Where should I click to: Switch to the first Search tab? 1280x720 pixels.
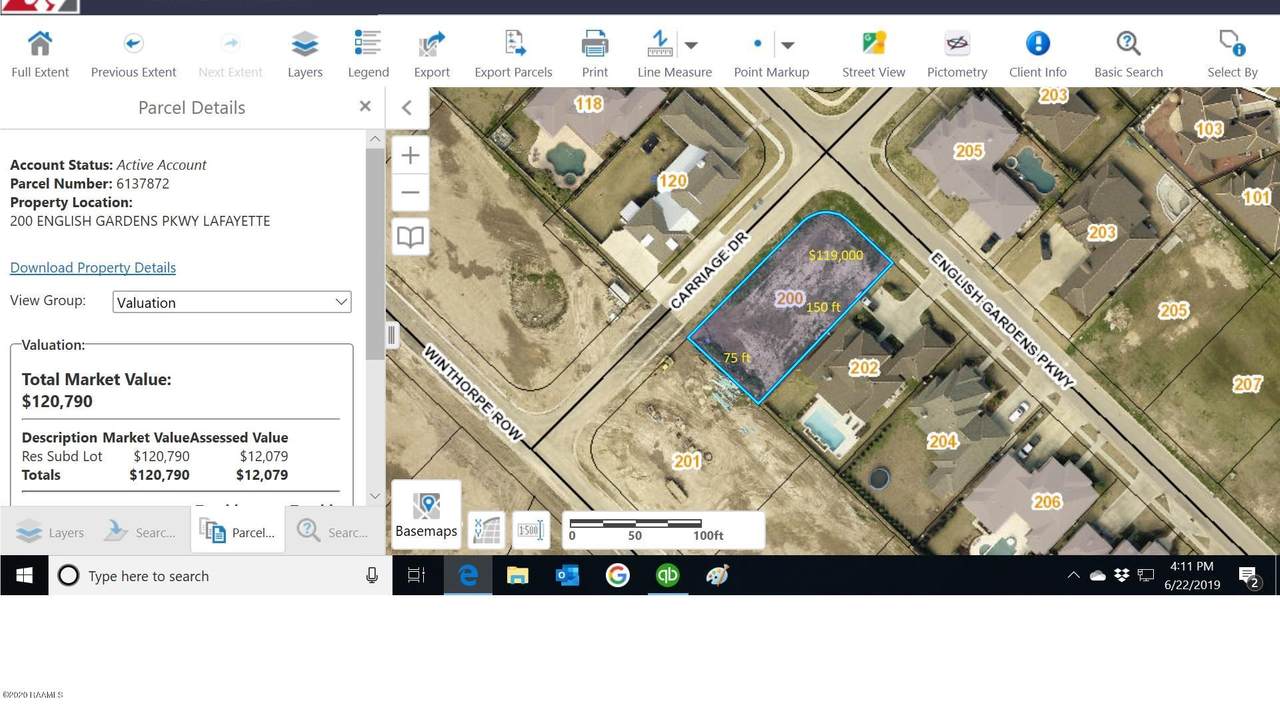143,532
